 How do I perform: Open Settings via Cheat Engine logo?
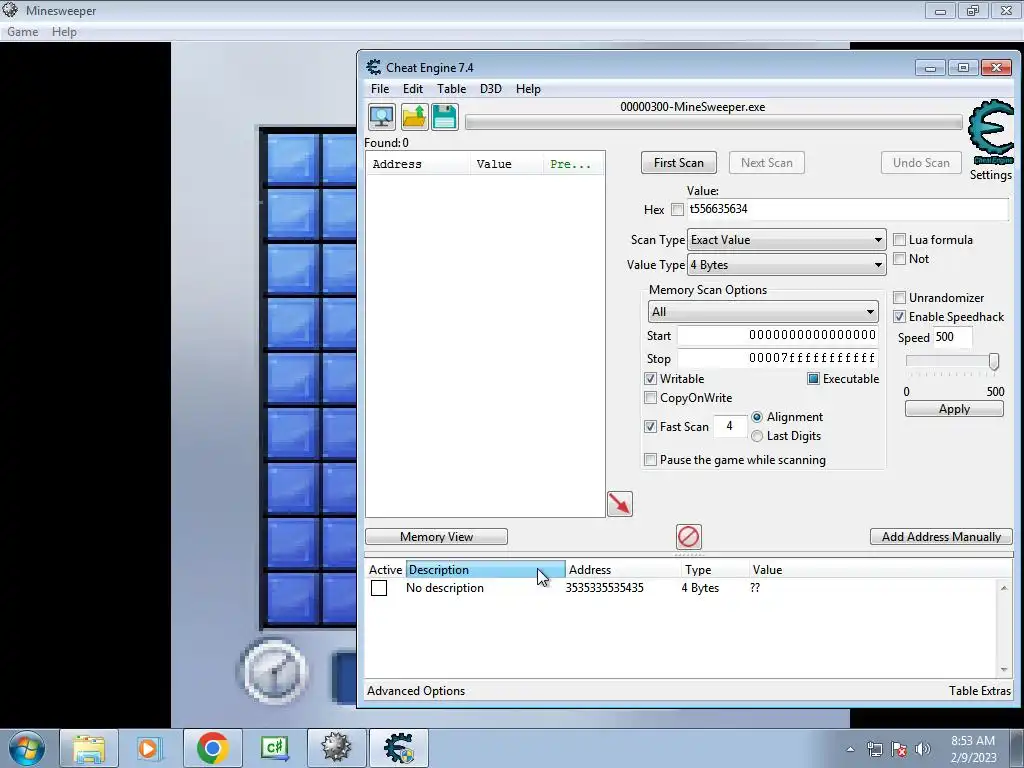(x=991, y=132)
